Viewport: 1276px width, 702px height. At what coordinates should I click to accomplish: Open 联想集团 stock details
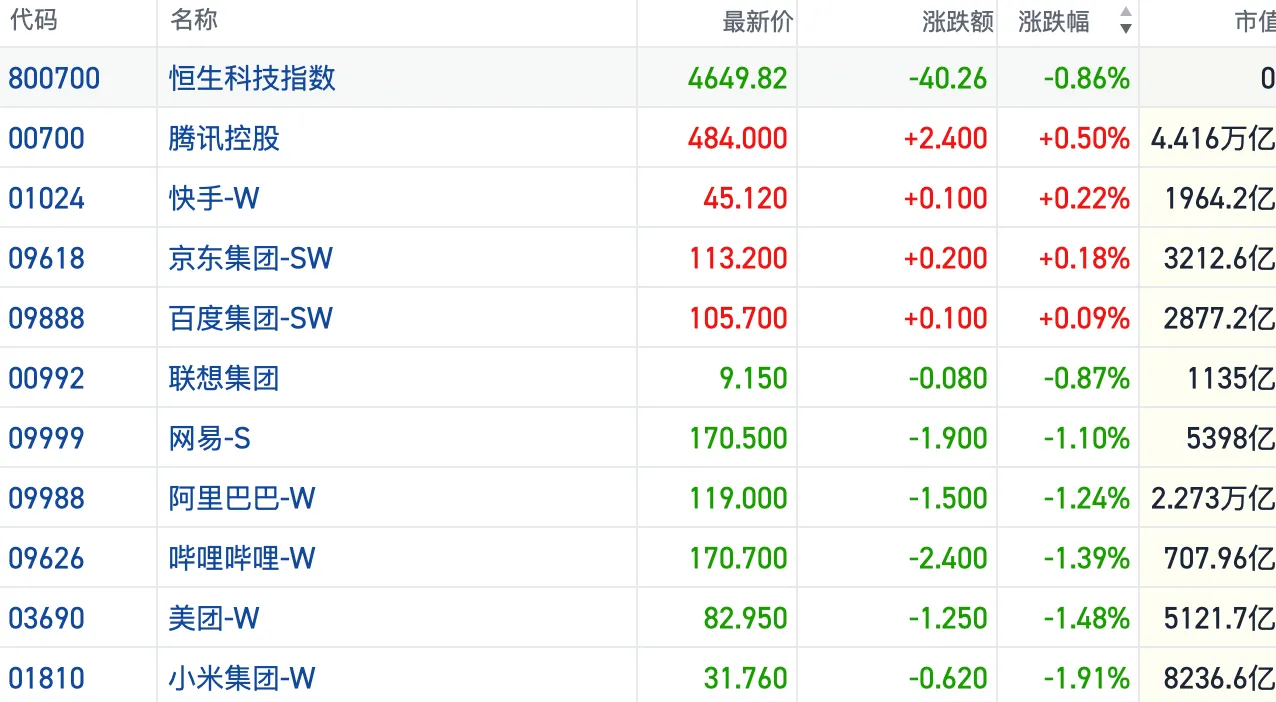coord(224,378)
